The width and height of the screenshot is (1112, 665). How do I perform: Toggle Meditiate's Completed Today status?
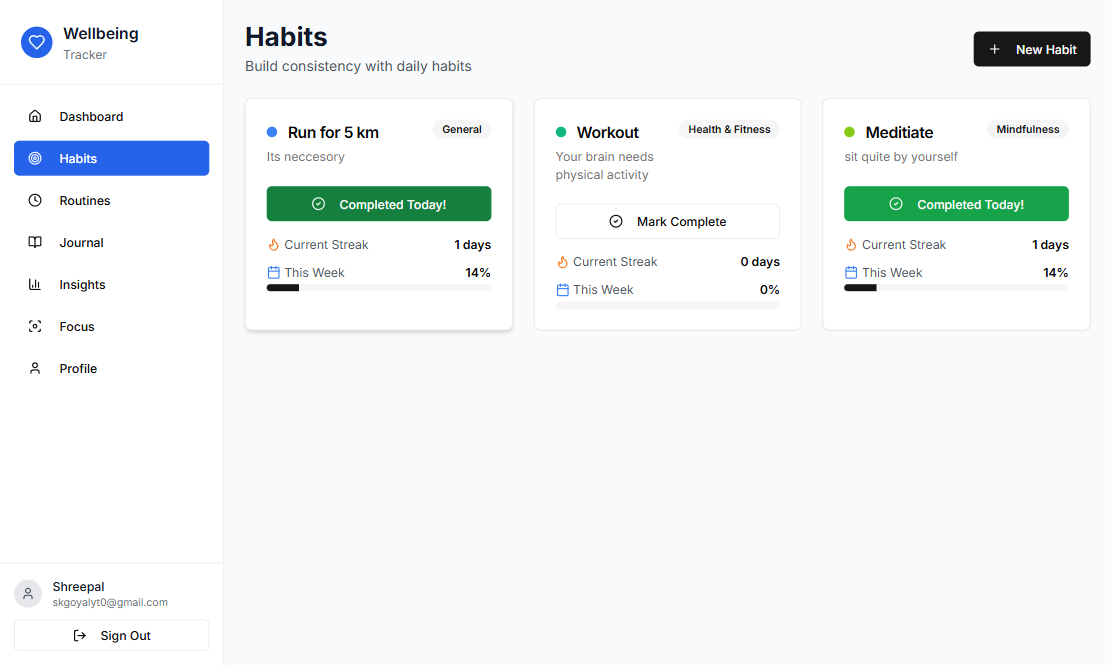(955, 203)
